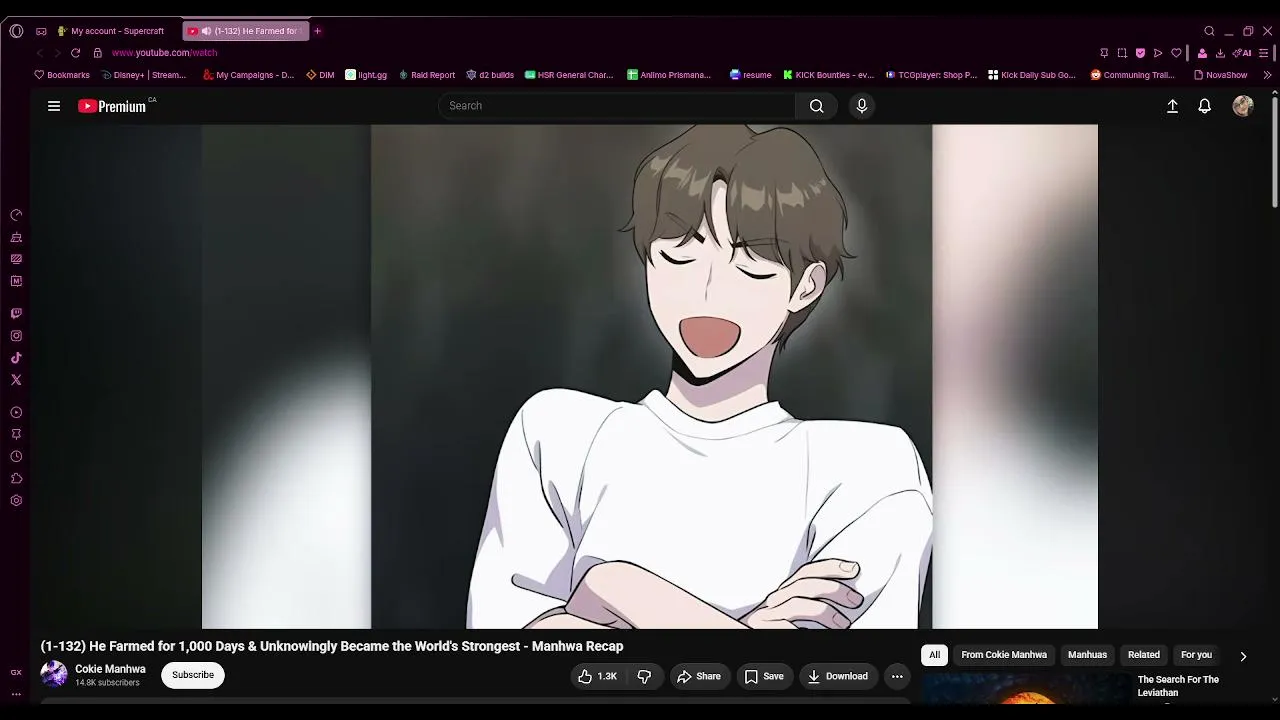Select From Cokie Manhwa chip

[x=1004, y=655]
